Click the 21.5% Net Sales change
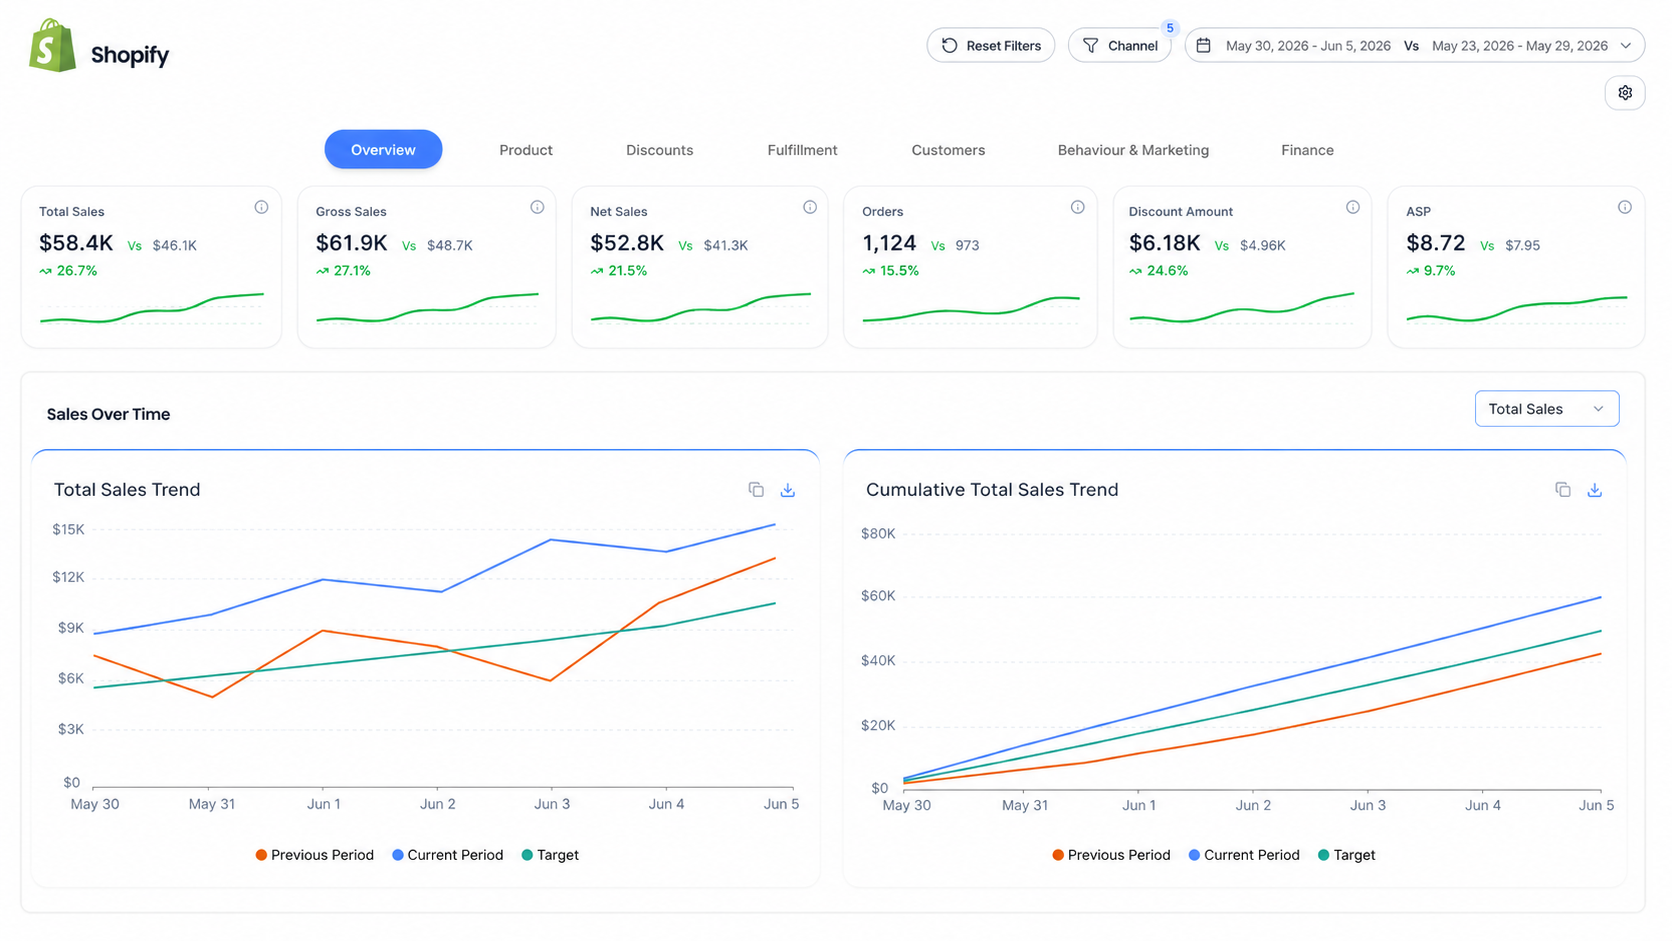The height and width of the screenshot is (941, 1672). (627, 271)
